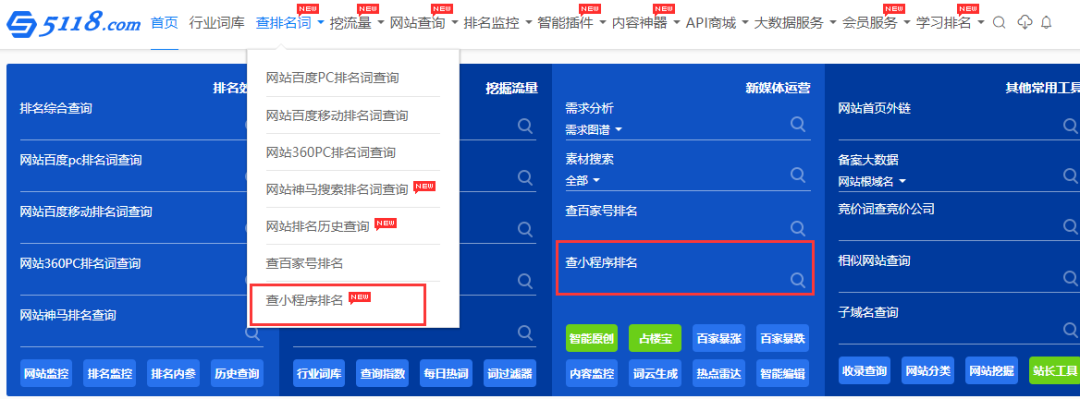Expand 排名监控 navigation dropdown

pyautogui.click(x=498, y=23)
